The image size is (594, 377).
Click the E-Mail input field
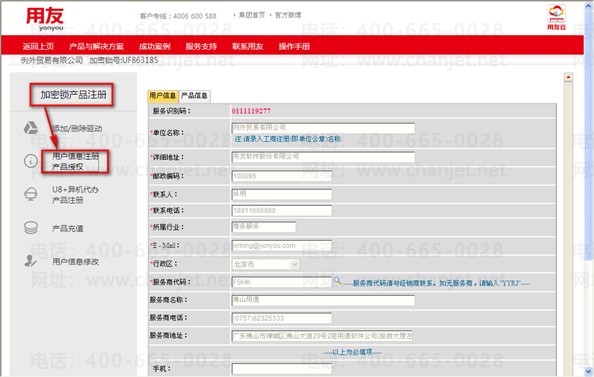(281, 246)
